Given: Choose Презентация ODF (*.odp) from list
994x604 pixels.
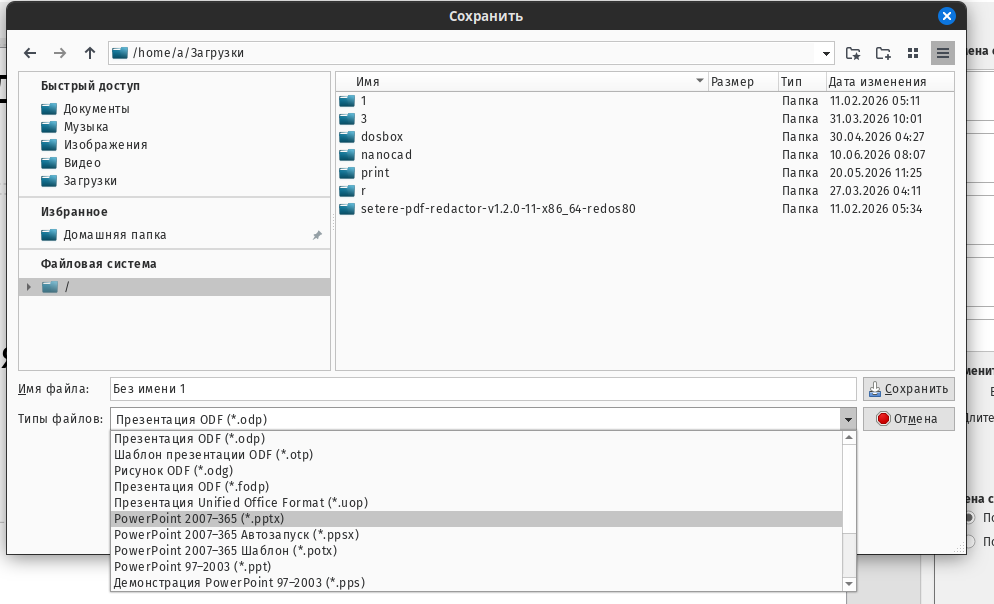Looking at the screenshot, I should 476,439.
